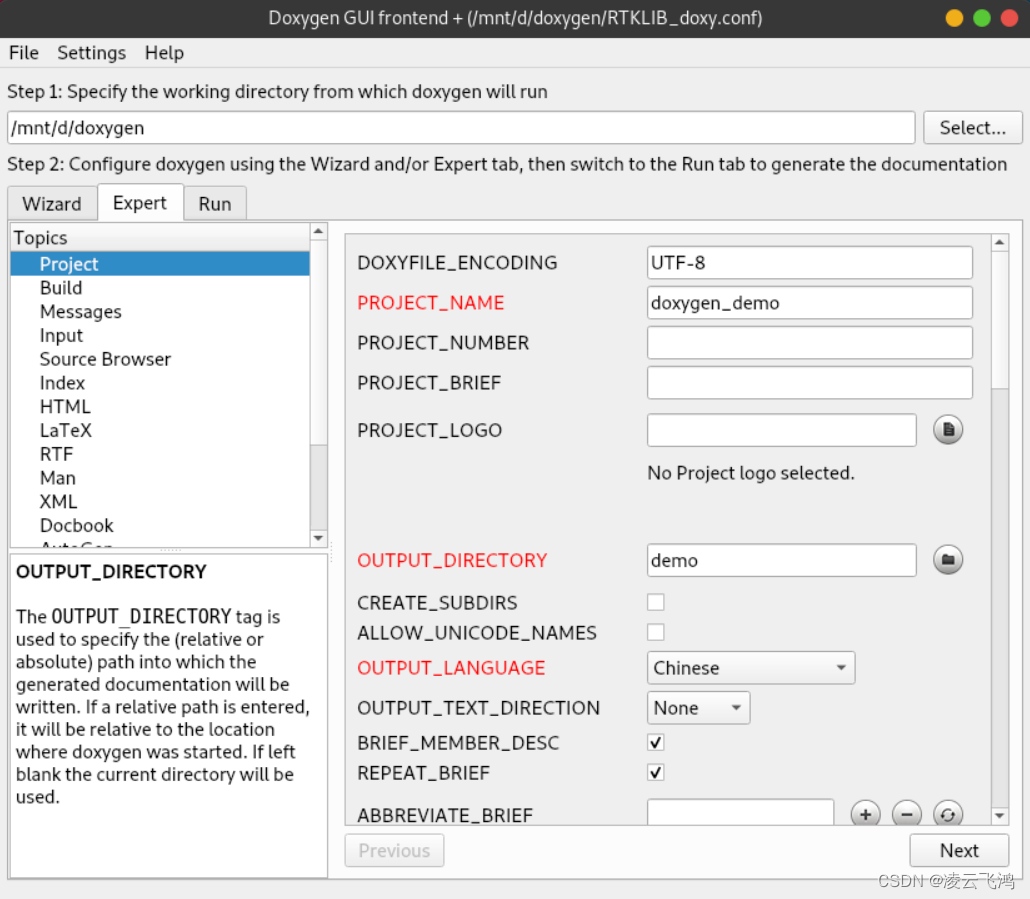Open the OUTPUT_LANGUAGE dropdown
This screenshot has width=1030, height=899.
[x=751, y=668]
